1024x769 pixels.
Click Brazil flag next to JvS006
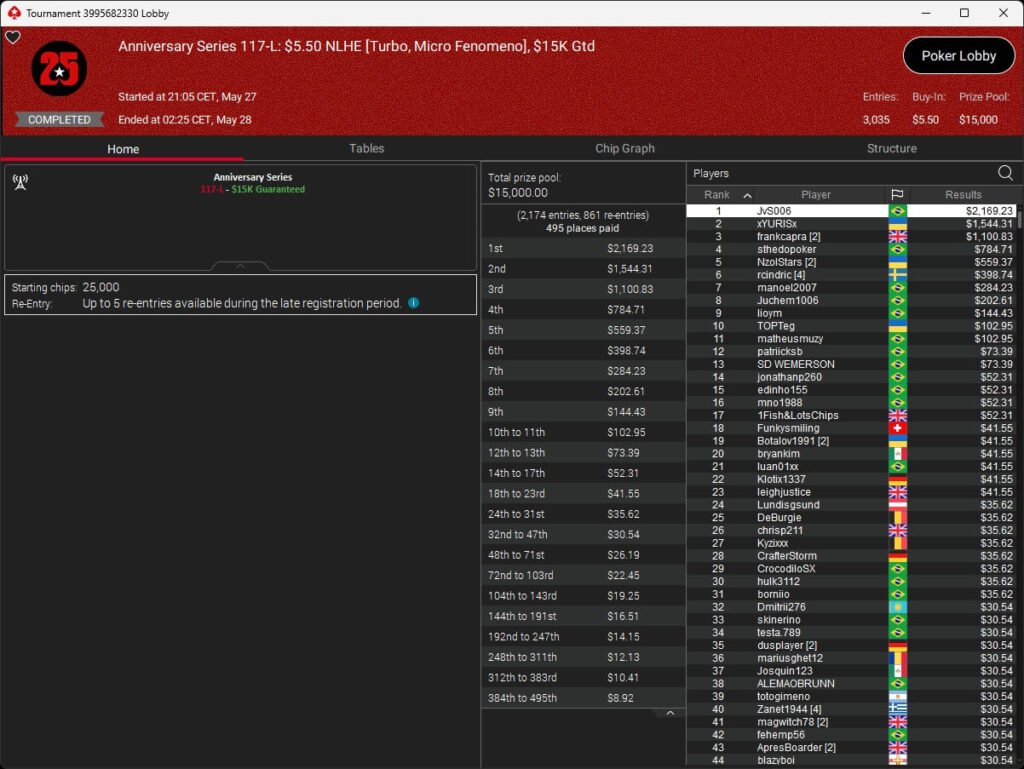pos(897,211)
